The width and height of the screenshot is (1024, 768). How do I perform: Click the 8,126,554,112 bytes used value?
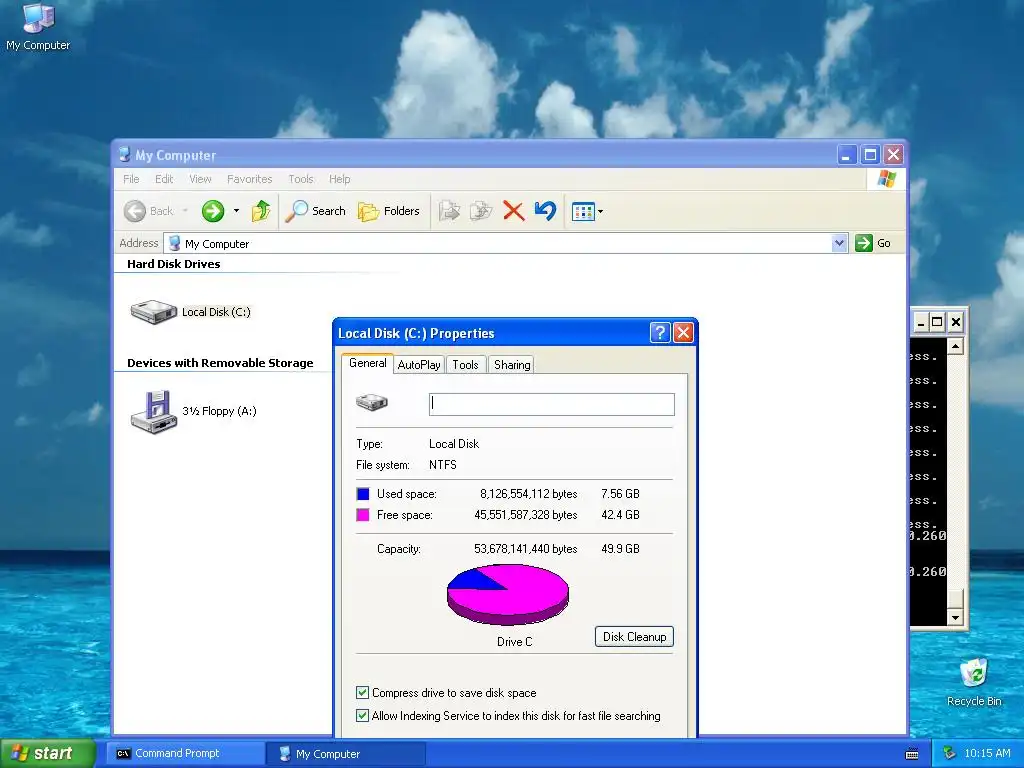coord(528,494)
